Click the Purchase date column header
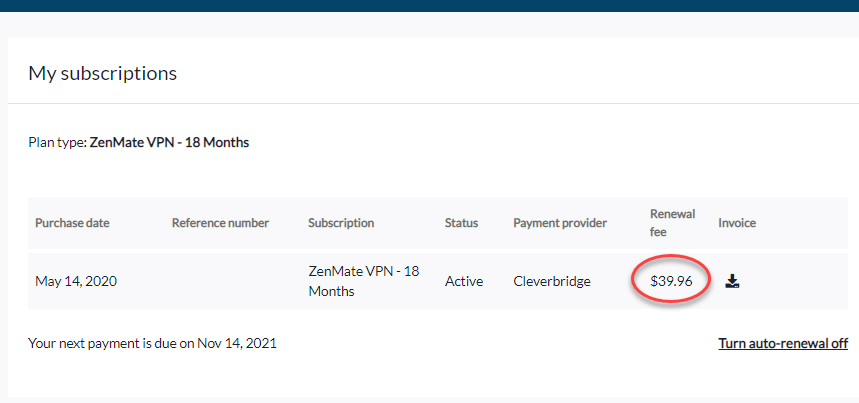Screen dimensions: 859x403 (72, 223)
